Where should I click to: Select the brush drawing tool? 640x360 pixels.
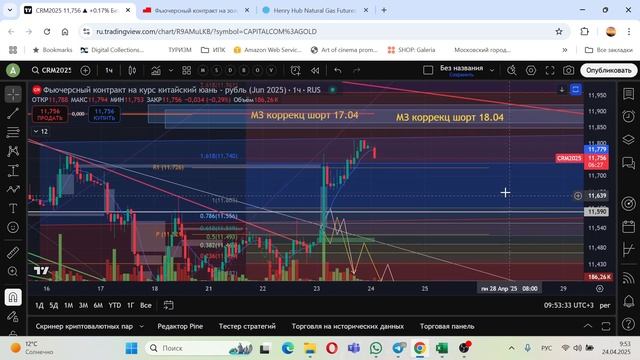(13, 189)
